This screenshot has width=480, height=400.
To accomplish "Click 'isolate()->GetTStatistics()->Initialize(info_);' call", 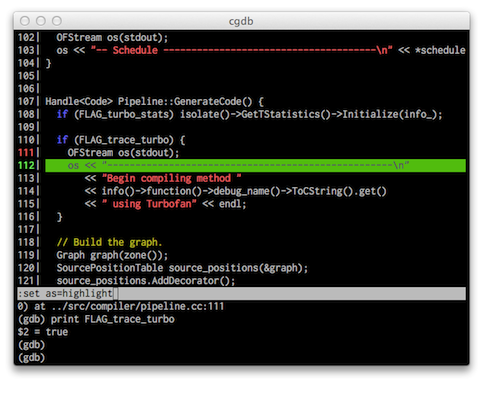I will click(x=311, y=114).
